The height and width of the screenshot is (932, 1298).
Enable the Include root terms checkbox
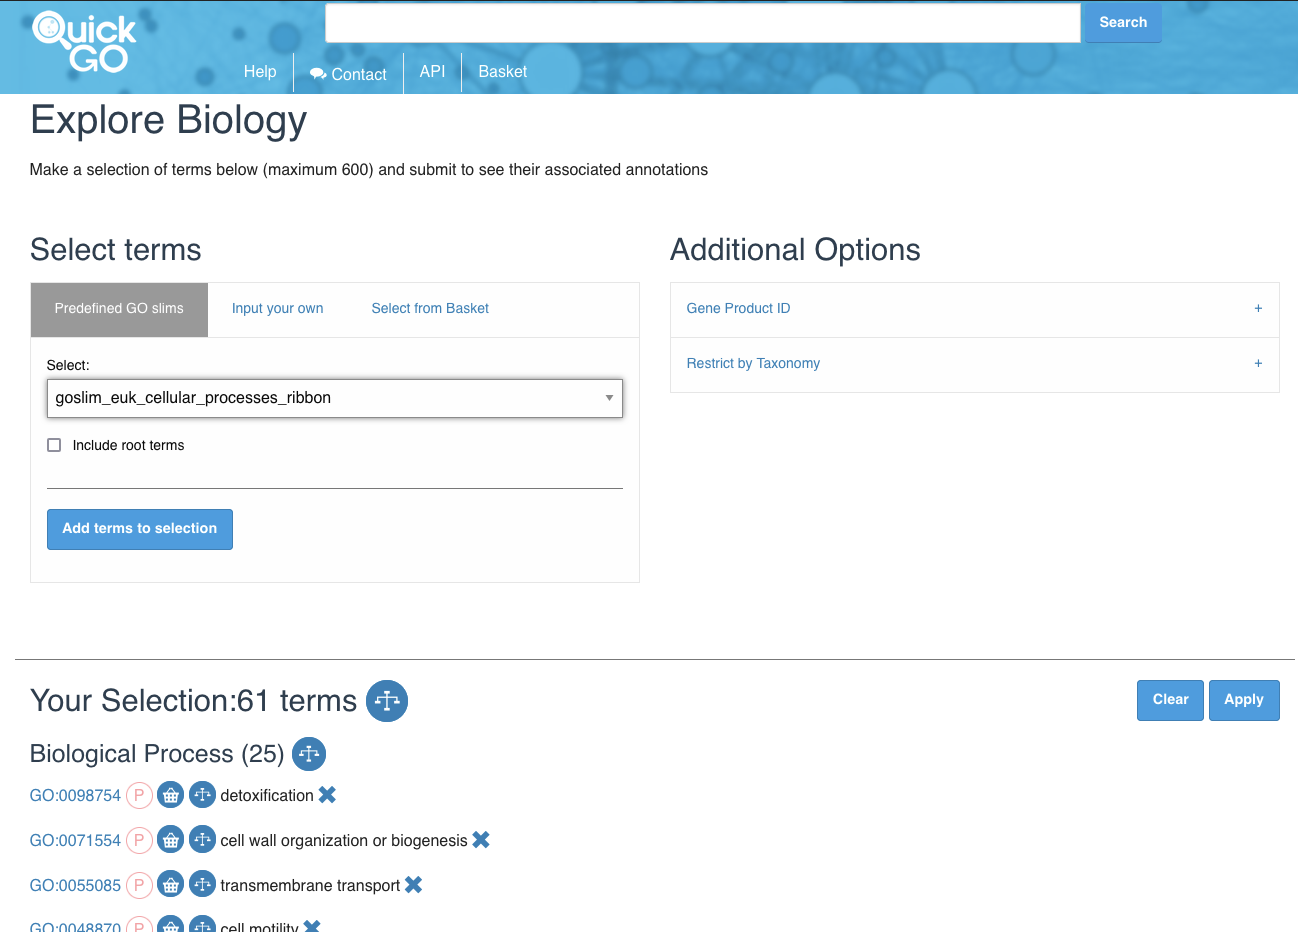click(x=54, y=445)
